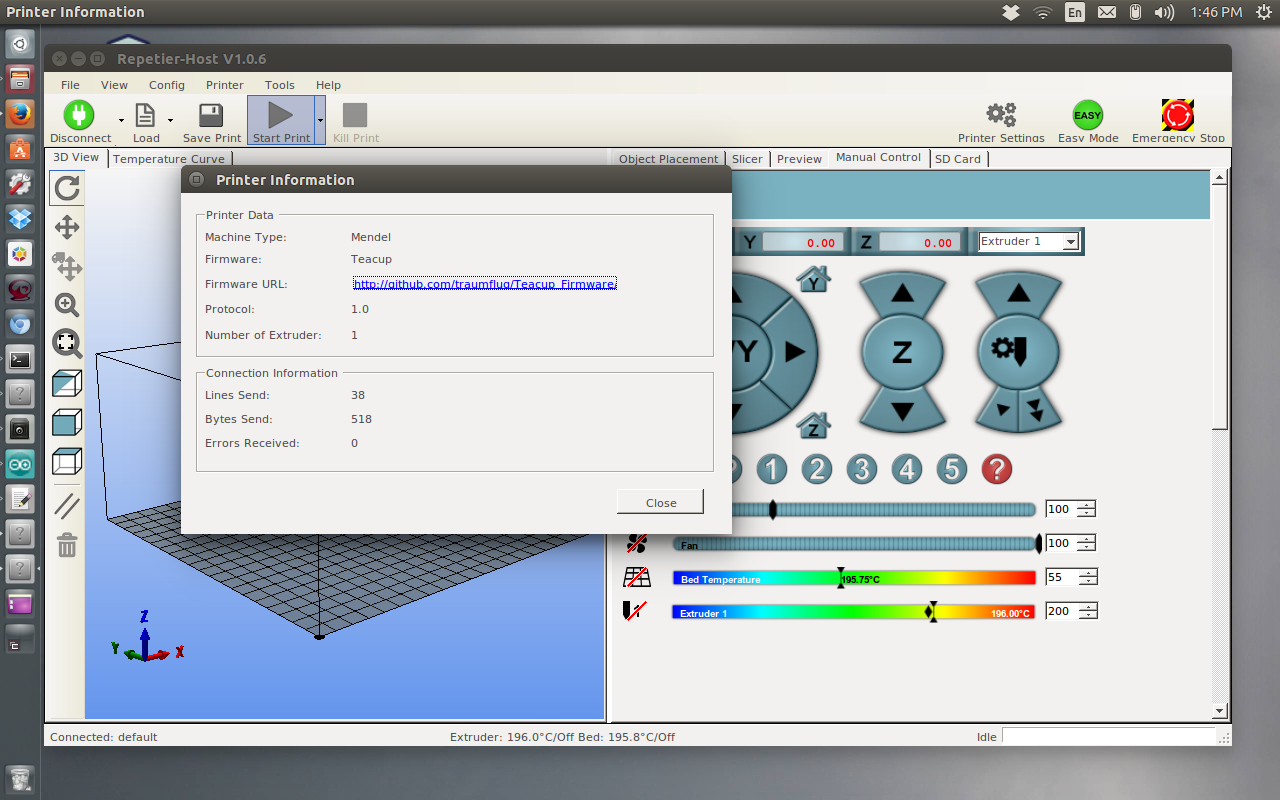Switch to top view wireframe cube icon
Image resolution: width=1280 pixels, height=800 pixels.
pyautogui.click(x=67, y=461)
